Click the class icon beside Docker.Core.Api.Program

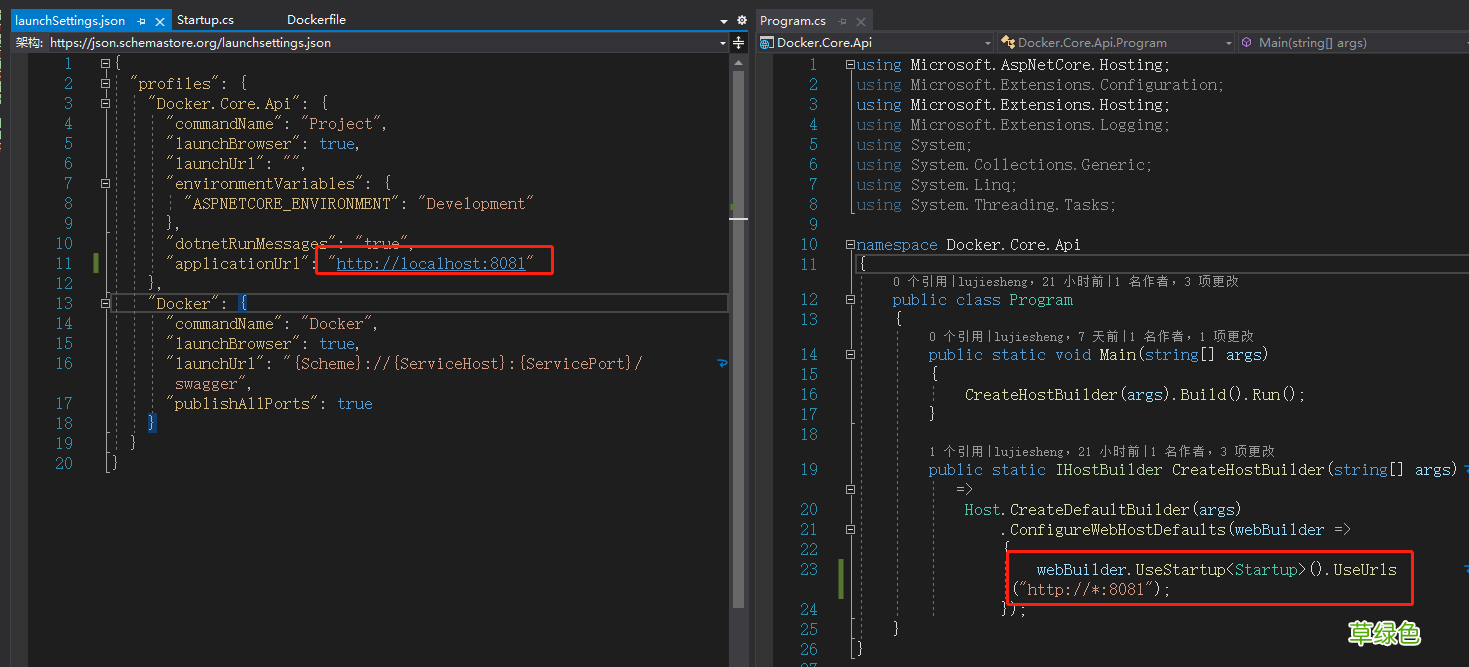1006,42
